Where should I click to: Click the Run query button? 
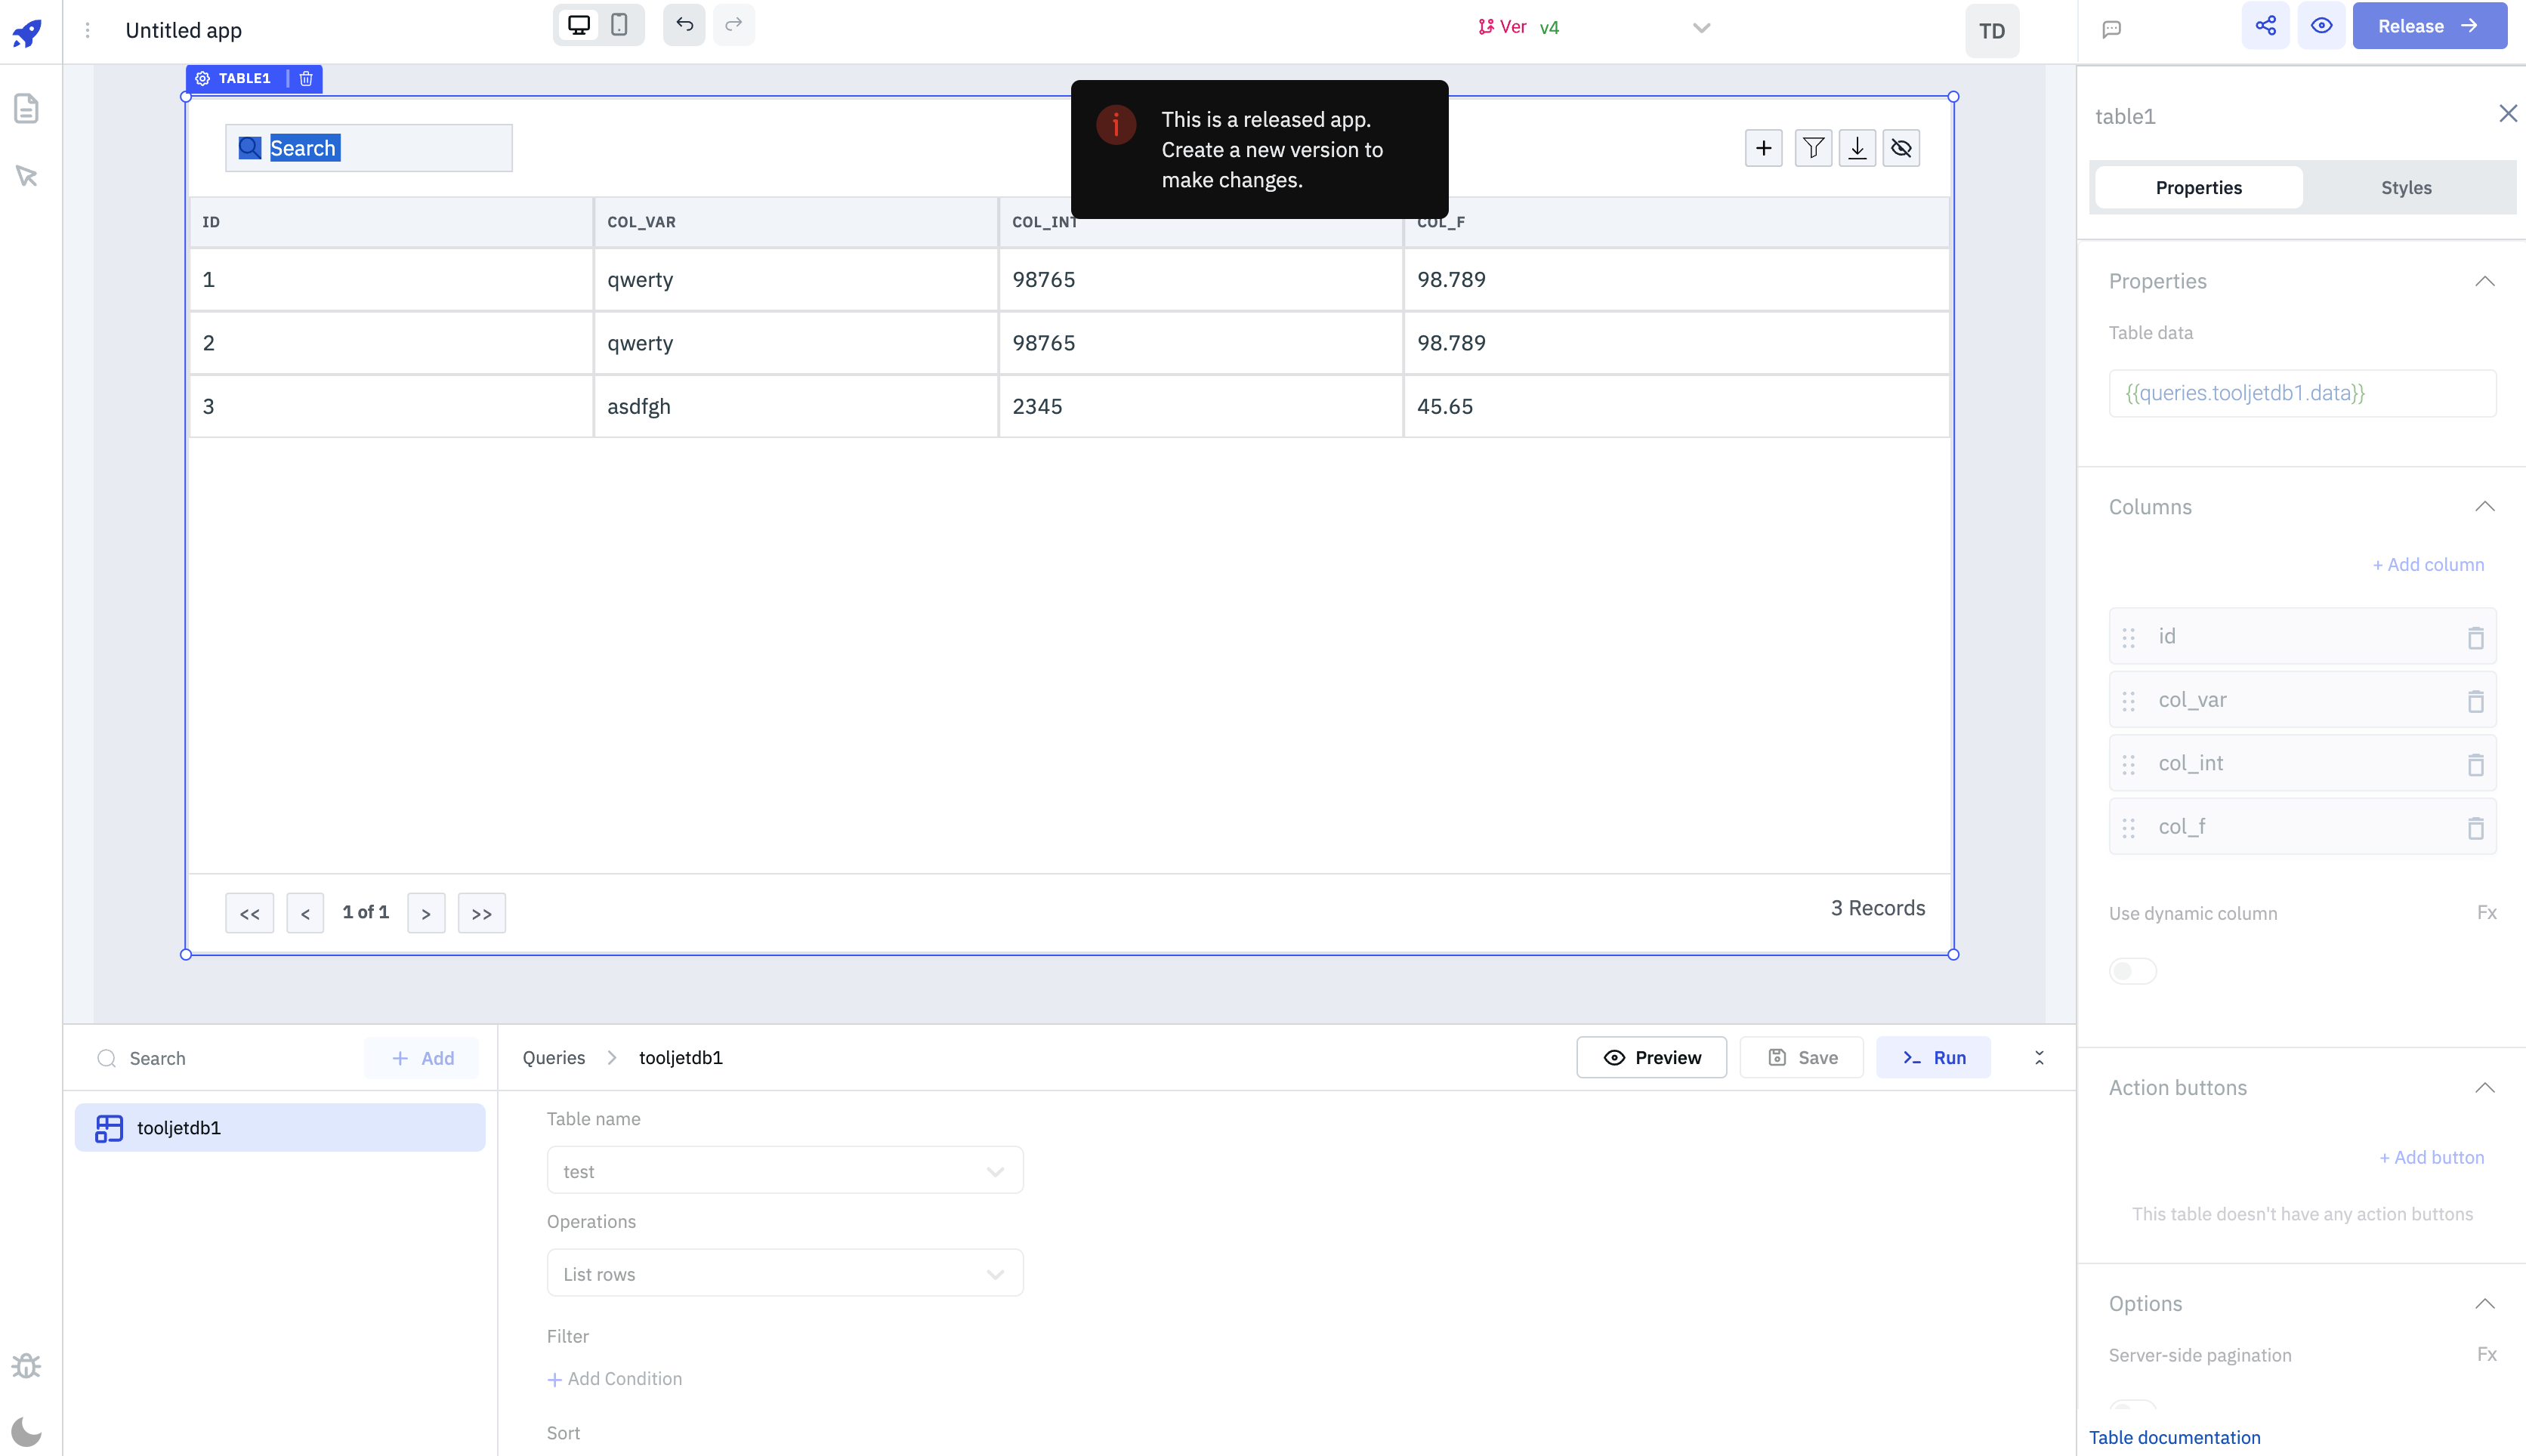tap(1933, 1058)
